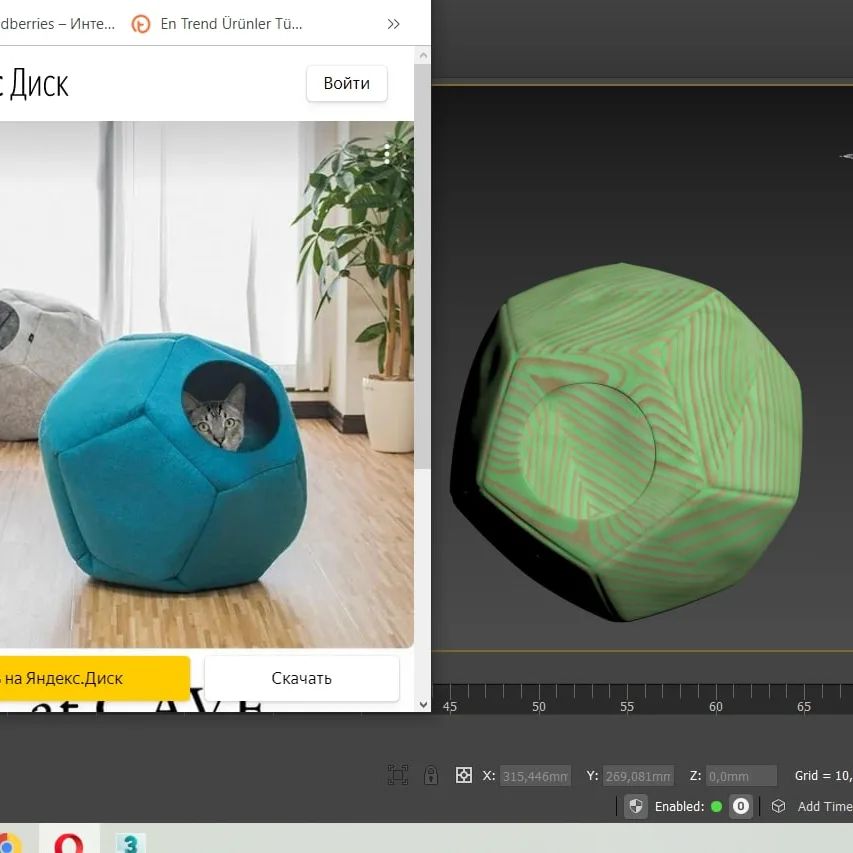Image resolution: width=853 pixels, height=853 pixels.
Task: Open Chrome from the taskbar
Action: [x=11, y=842]
